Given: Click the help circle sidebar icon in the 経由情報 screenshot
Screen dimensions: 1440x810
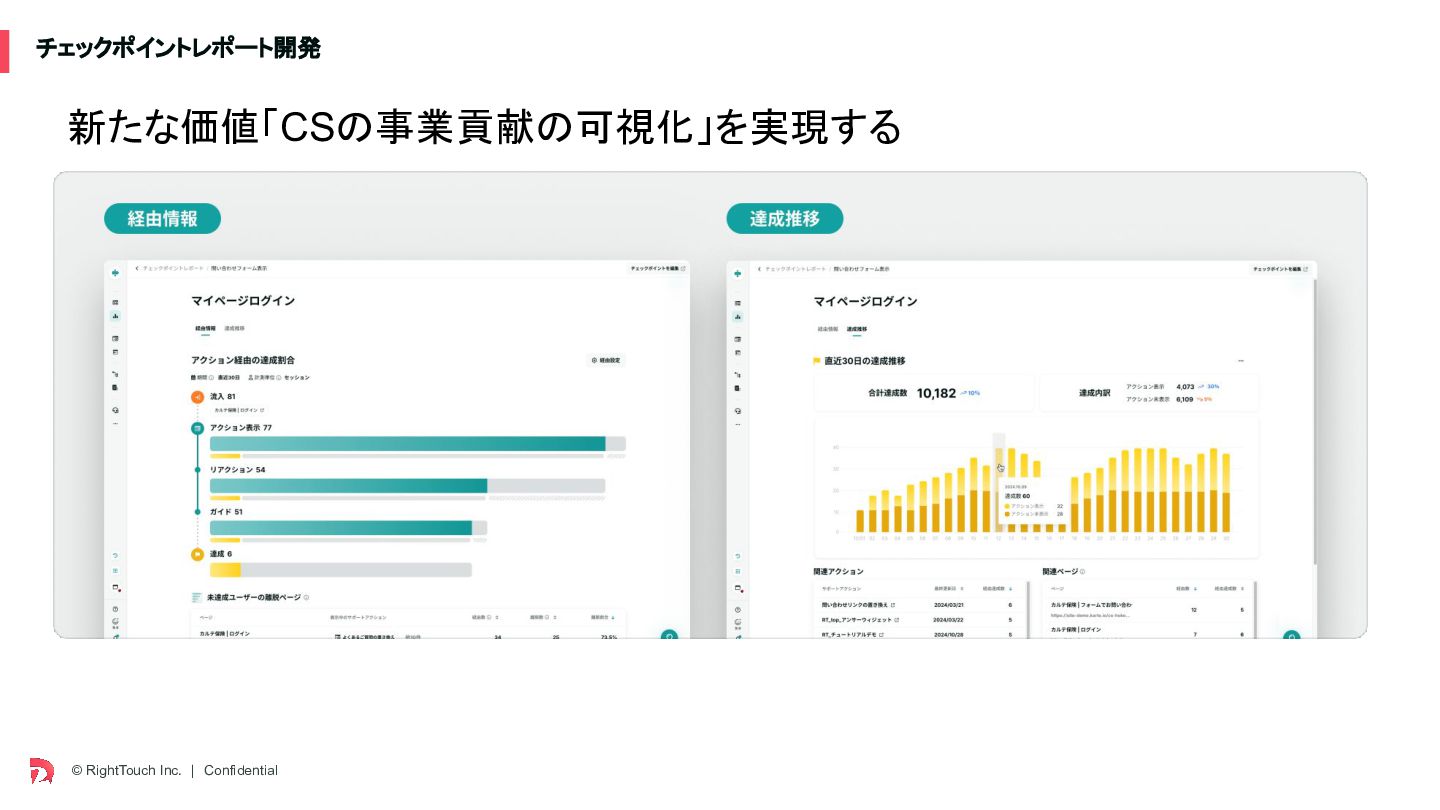Looking at the screenshot, I should point(115,609).
